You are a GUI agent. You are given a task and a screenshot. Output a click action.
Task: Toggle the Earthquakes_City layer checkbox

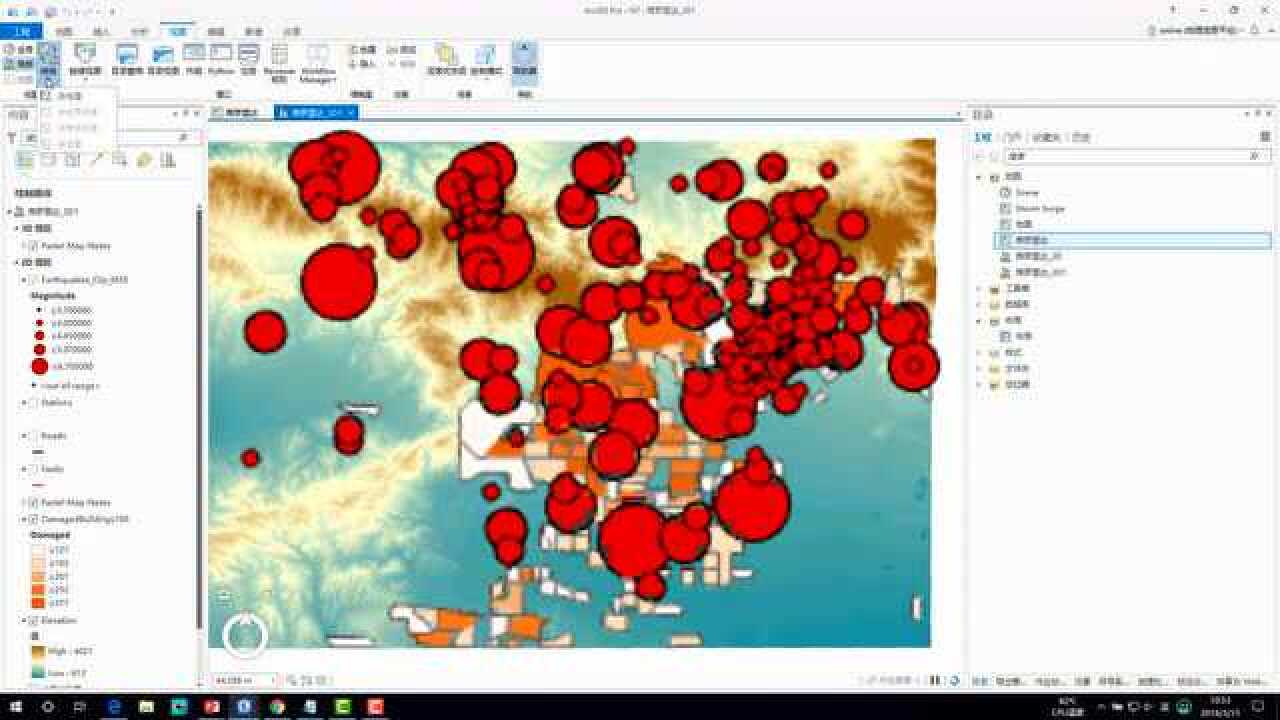point(34,280)
